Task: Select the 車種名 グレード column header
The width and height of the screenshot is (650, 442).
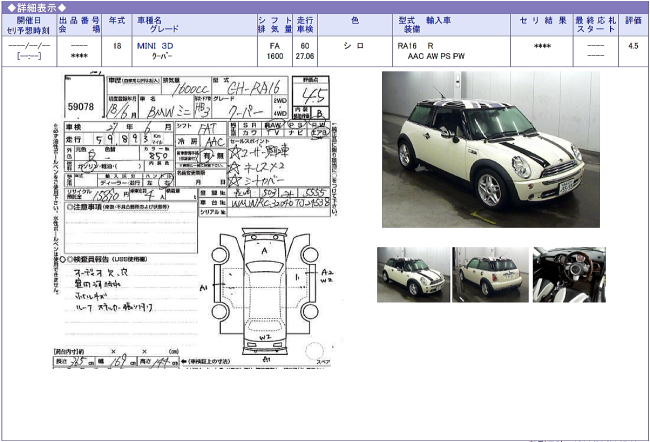Action: (194, 25)
